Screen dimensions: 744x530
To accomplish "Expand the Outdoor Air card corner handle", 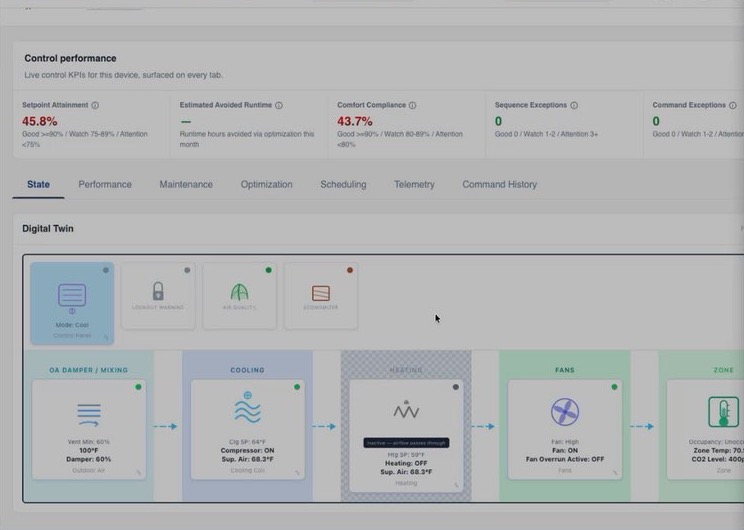I will coord(139,473).
